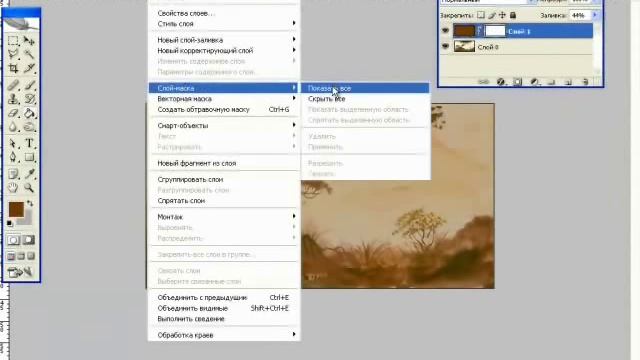Select the Magic Wand tool
Screen dimensions: 640x360
coord(29,53)
